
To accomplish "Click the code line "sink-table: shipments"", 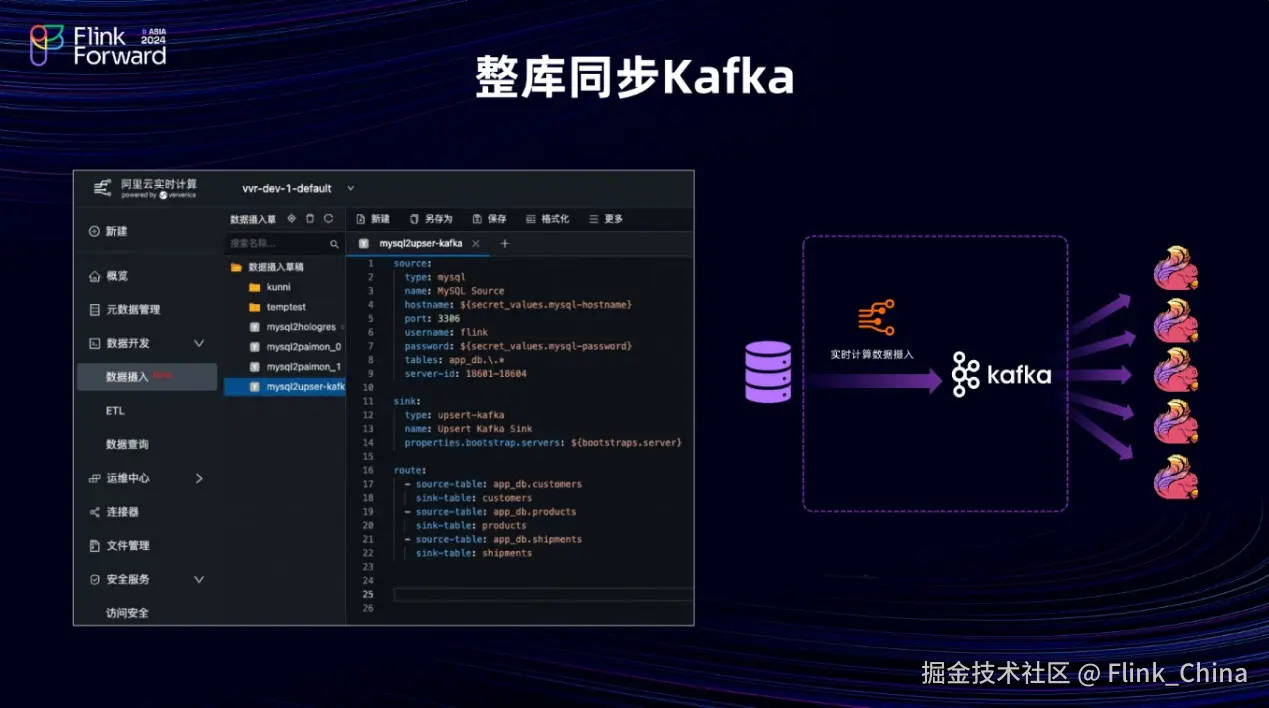I will (474, 553).
